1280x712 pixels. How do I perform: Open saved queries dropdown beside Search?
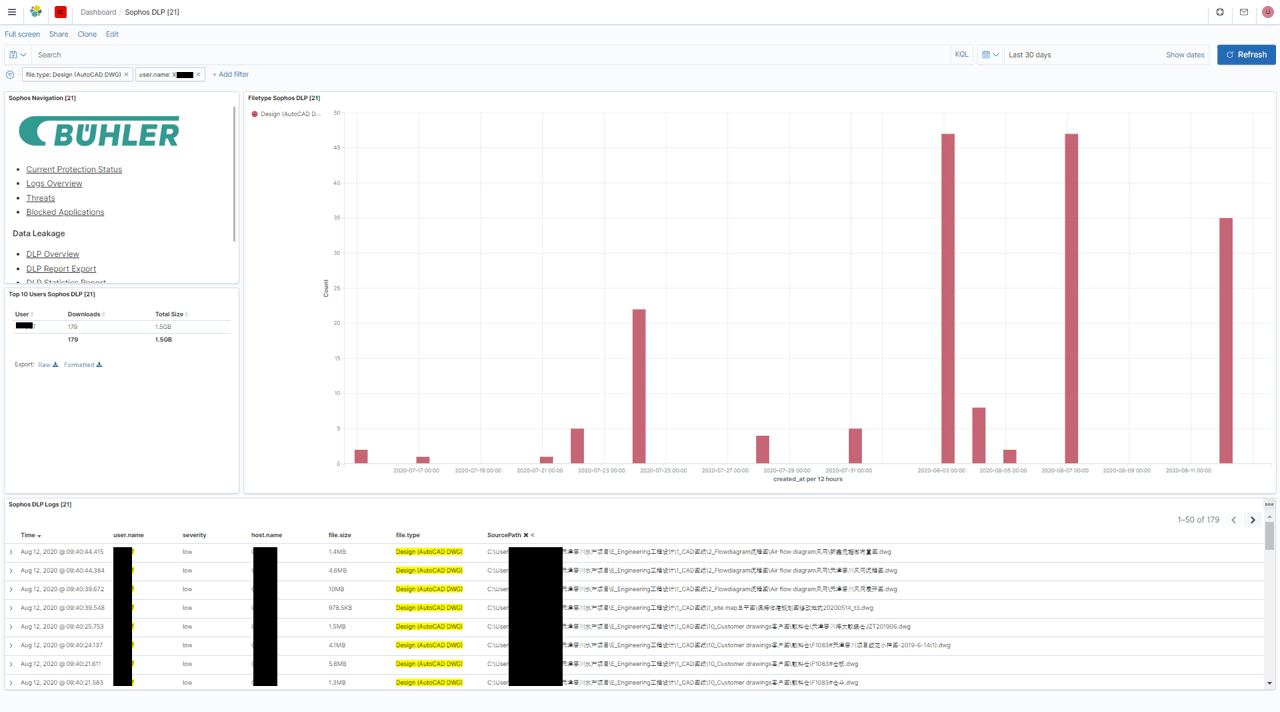pos(17,55)
